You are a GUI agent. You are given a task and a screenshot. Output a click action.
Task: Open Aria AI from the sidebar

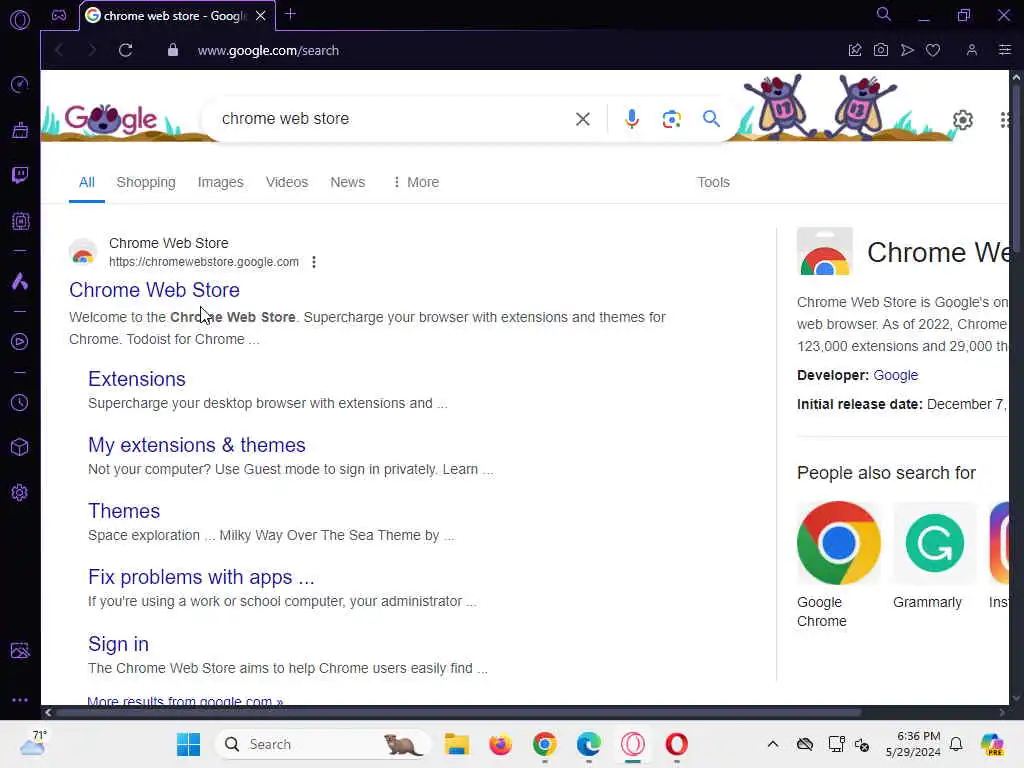[x=20, y=281]
